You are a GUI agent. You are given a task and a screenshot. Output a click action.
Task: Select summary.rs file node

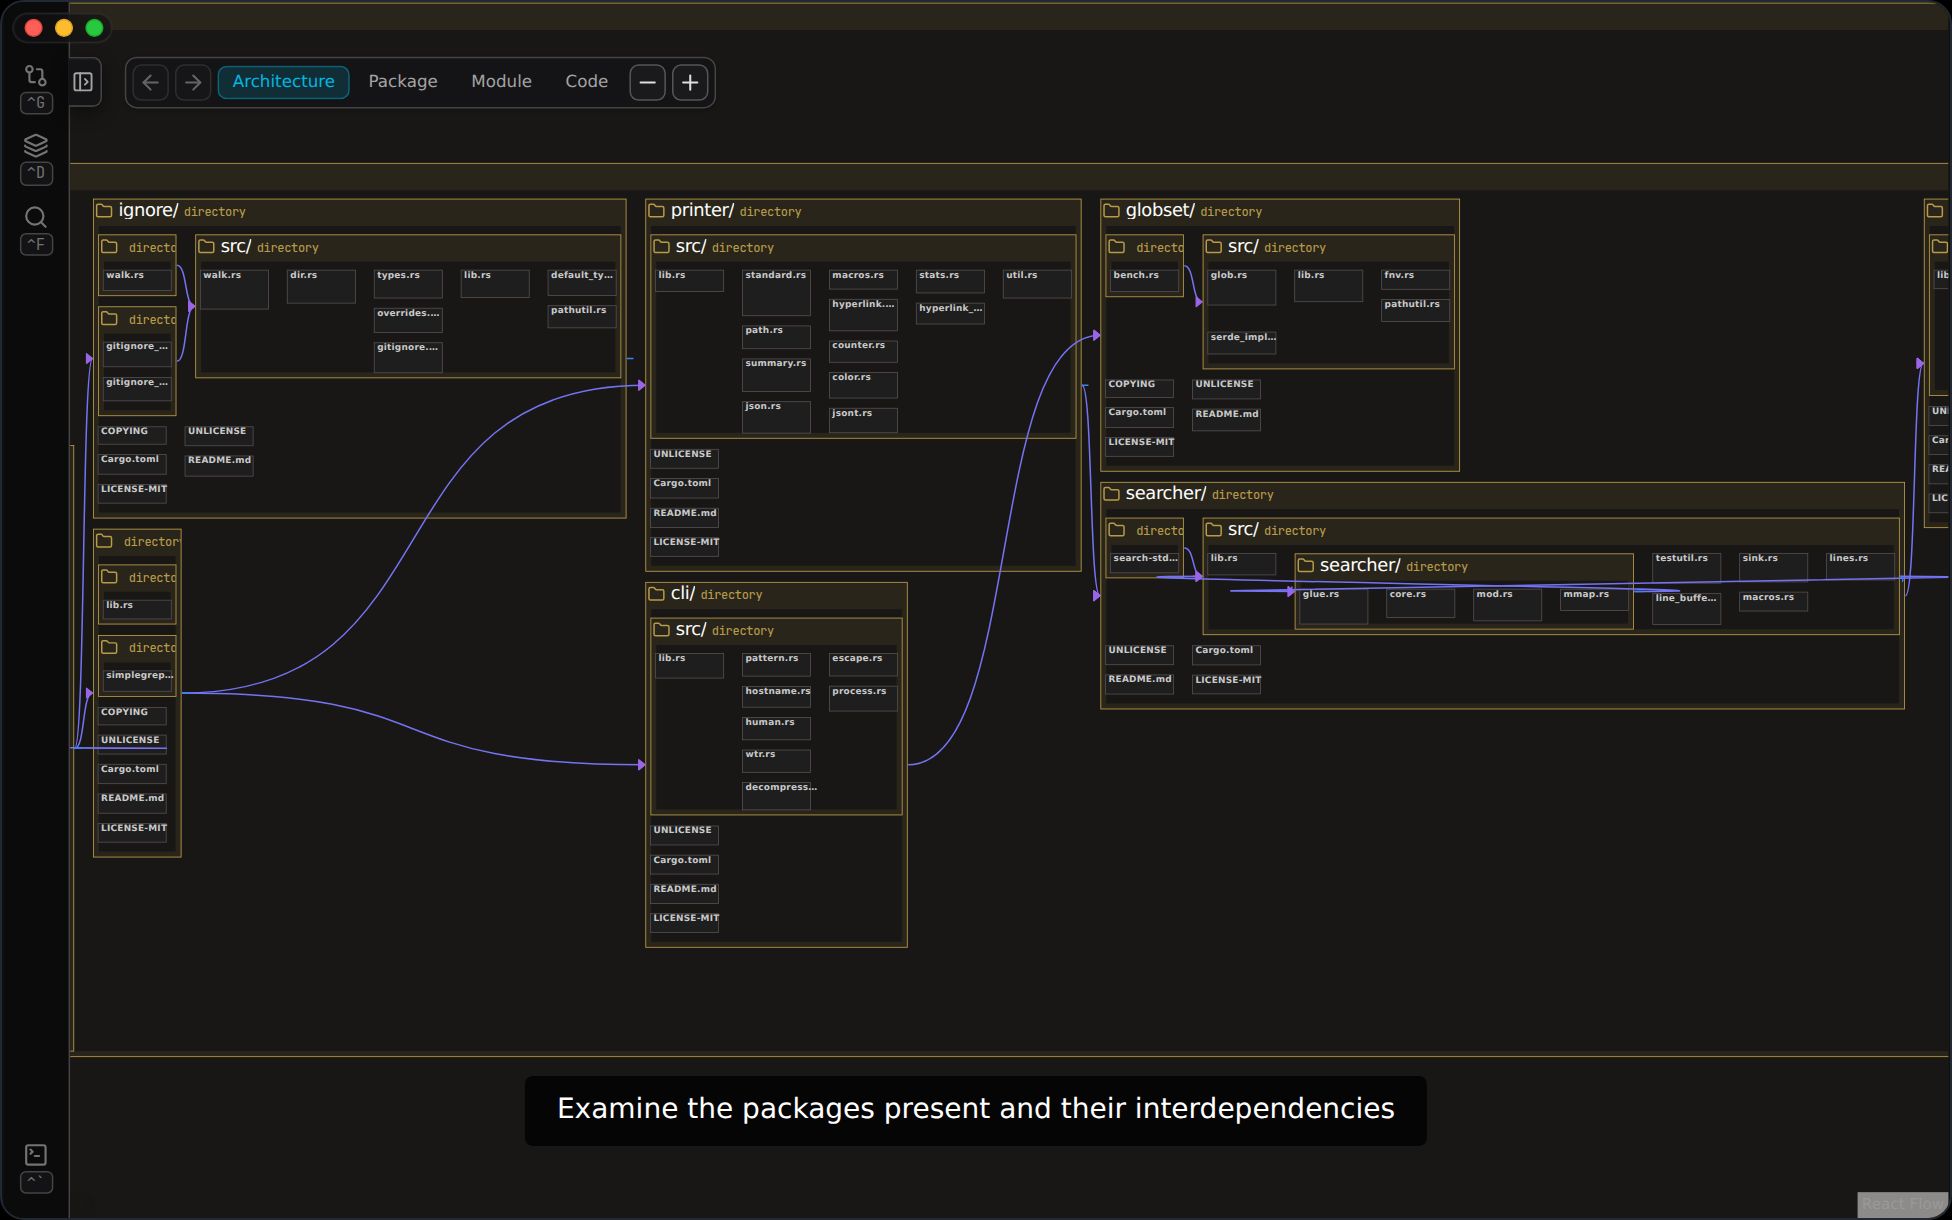(x=776, y=374)
